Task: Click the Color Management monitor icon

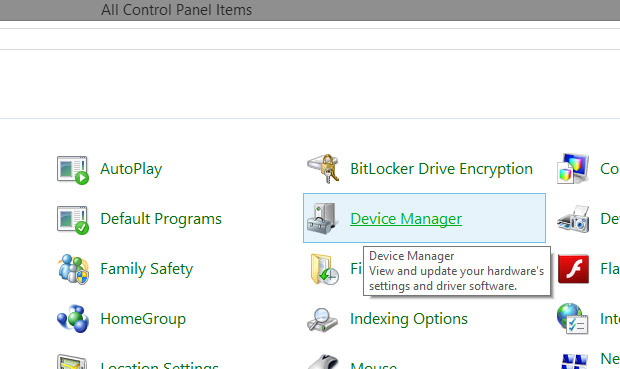Action: tap(573, 169)
